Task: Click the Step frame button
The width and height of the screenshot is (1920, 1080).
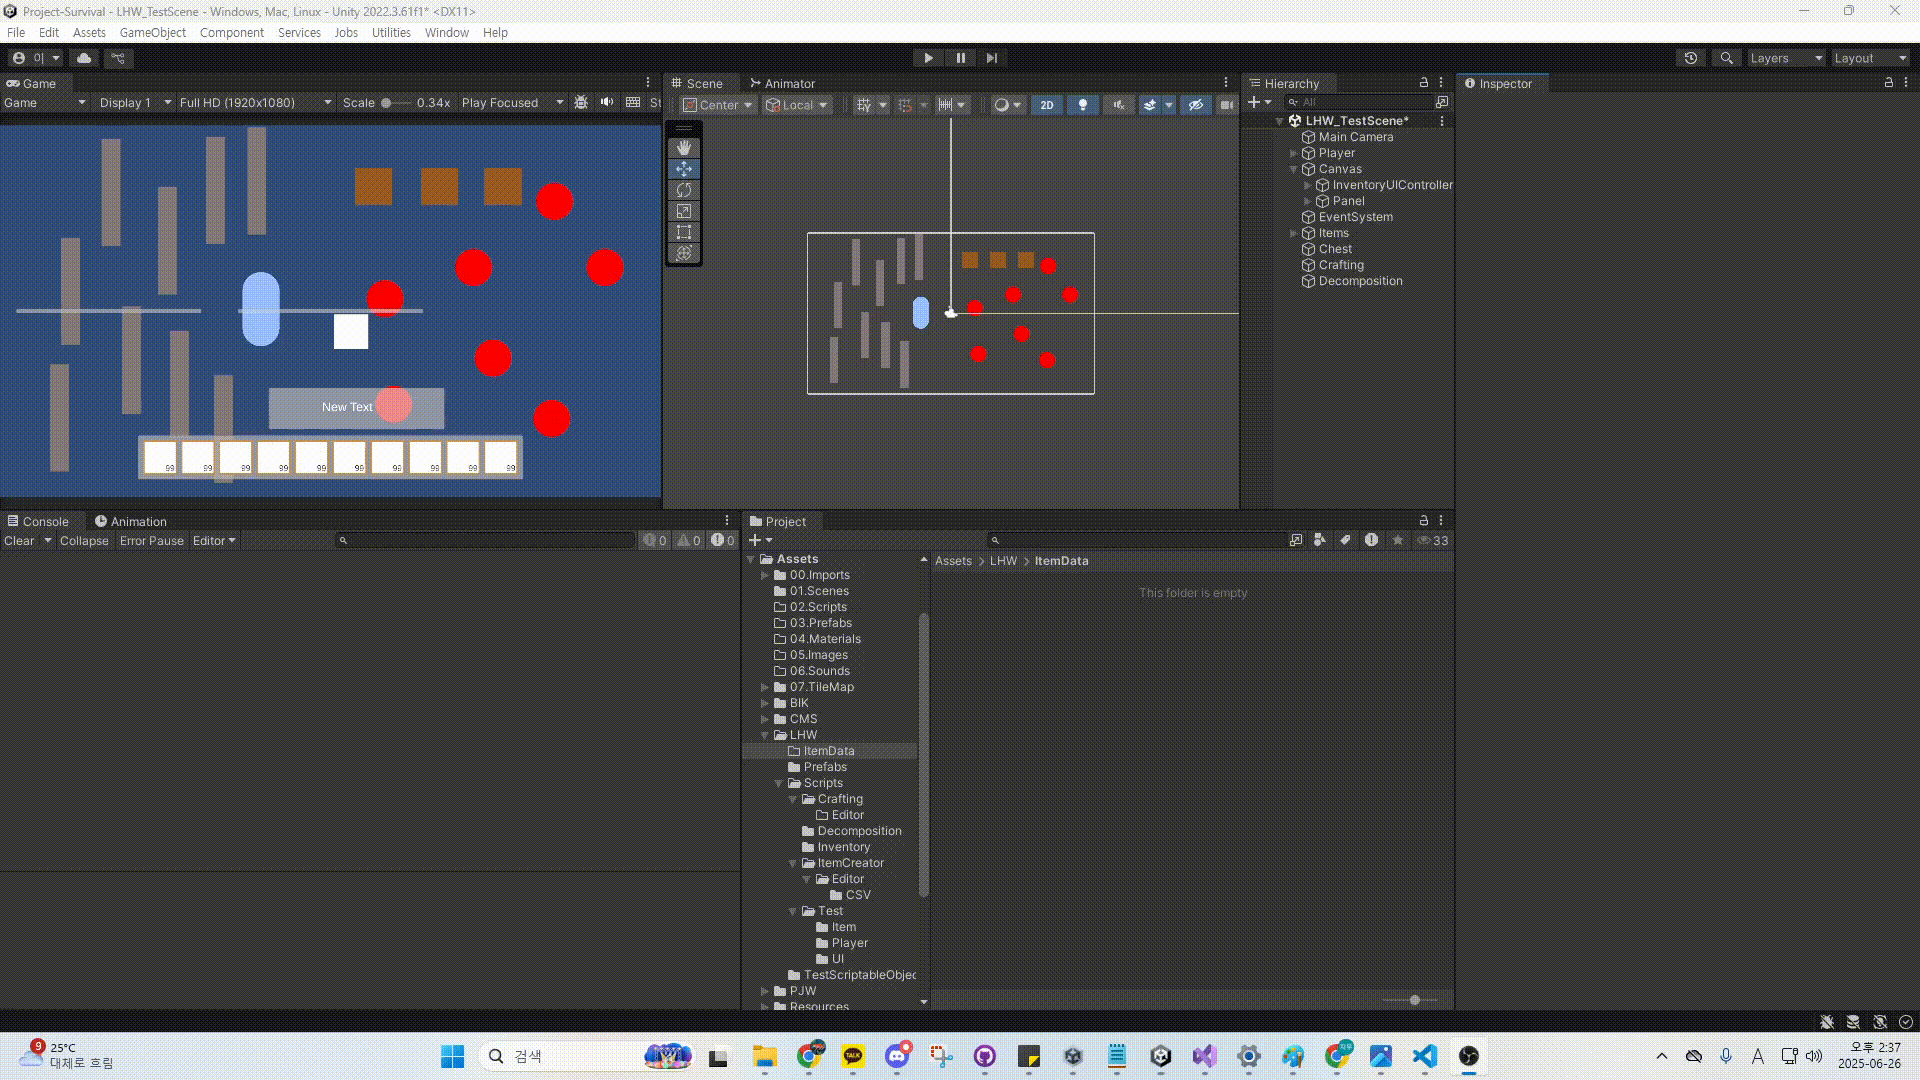Action: 991,58
